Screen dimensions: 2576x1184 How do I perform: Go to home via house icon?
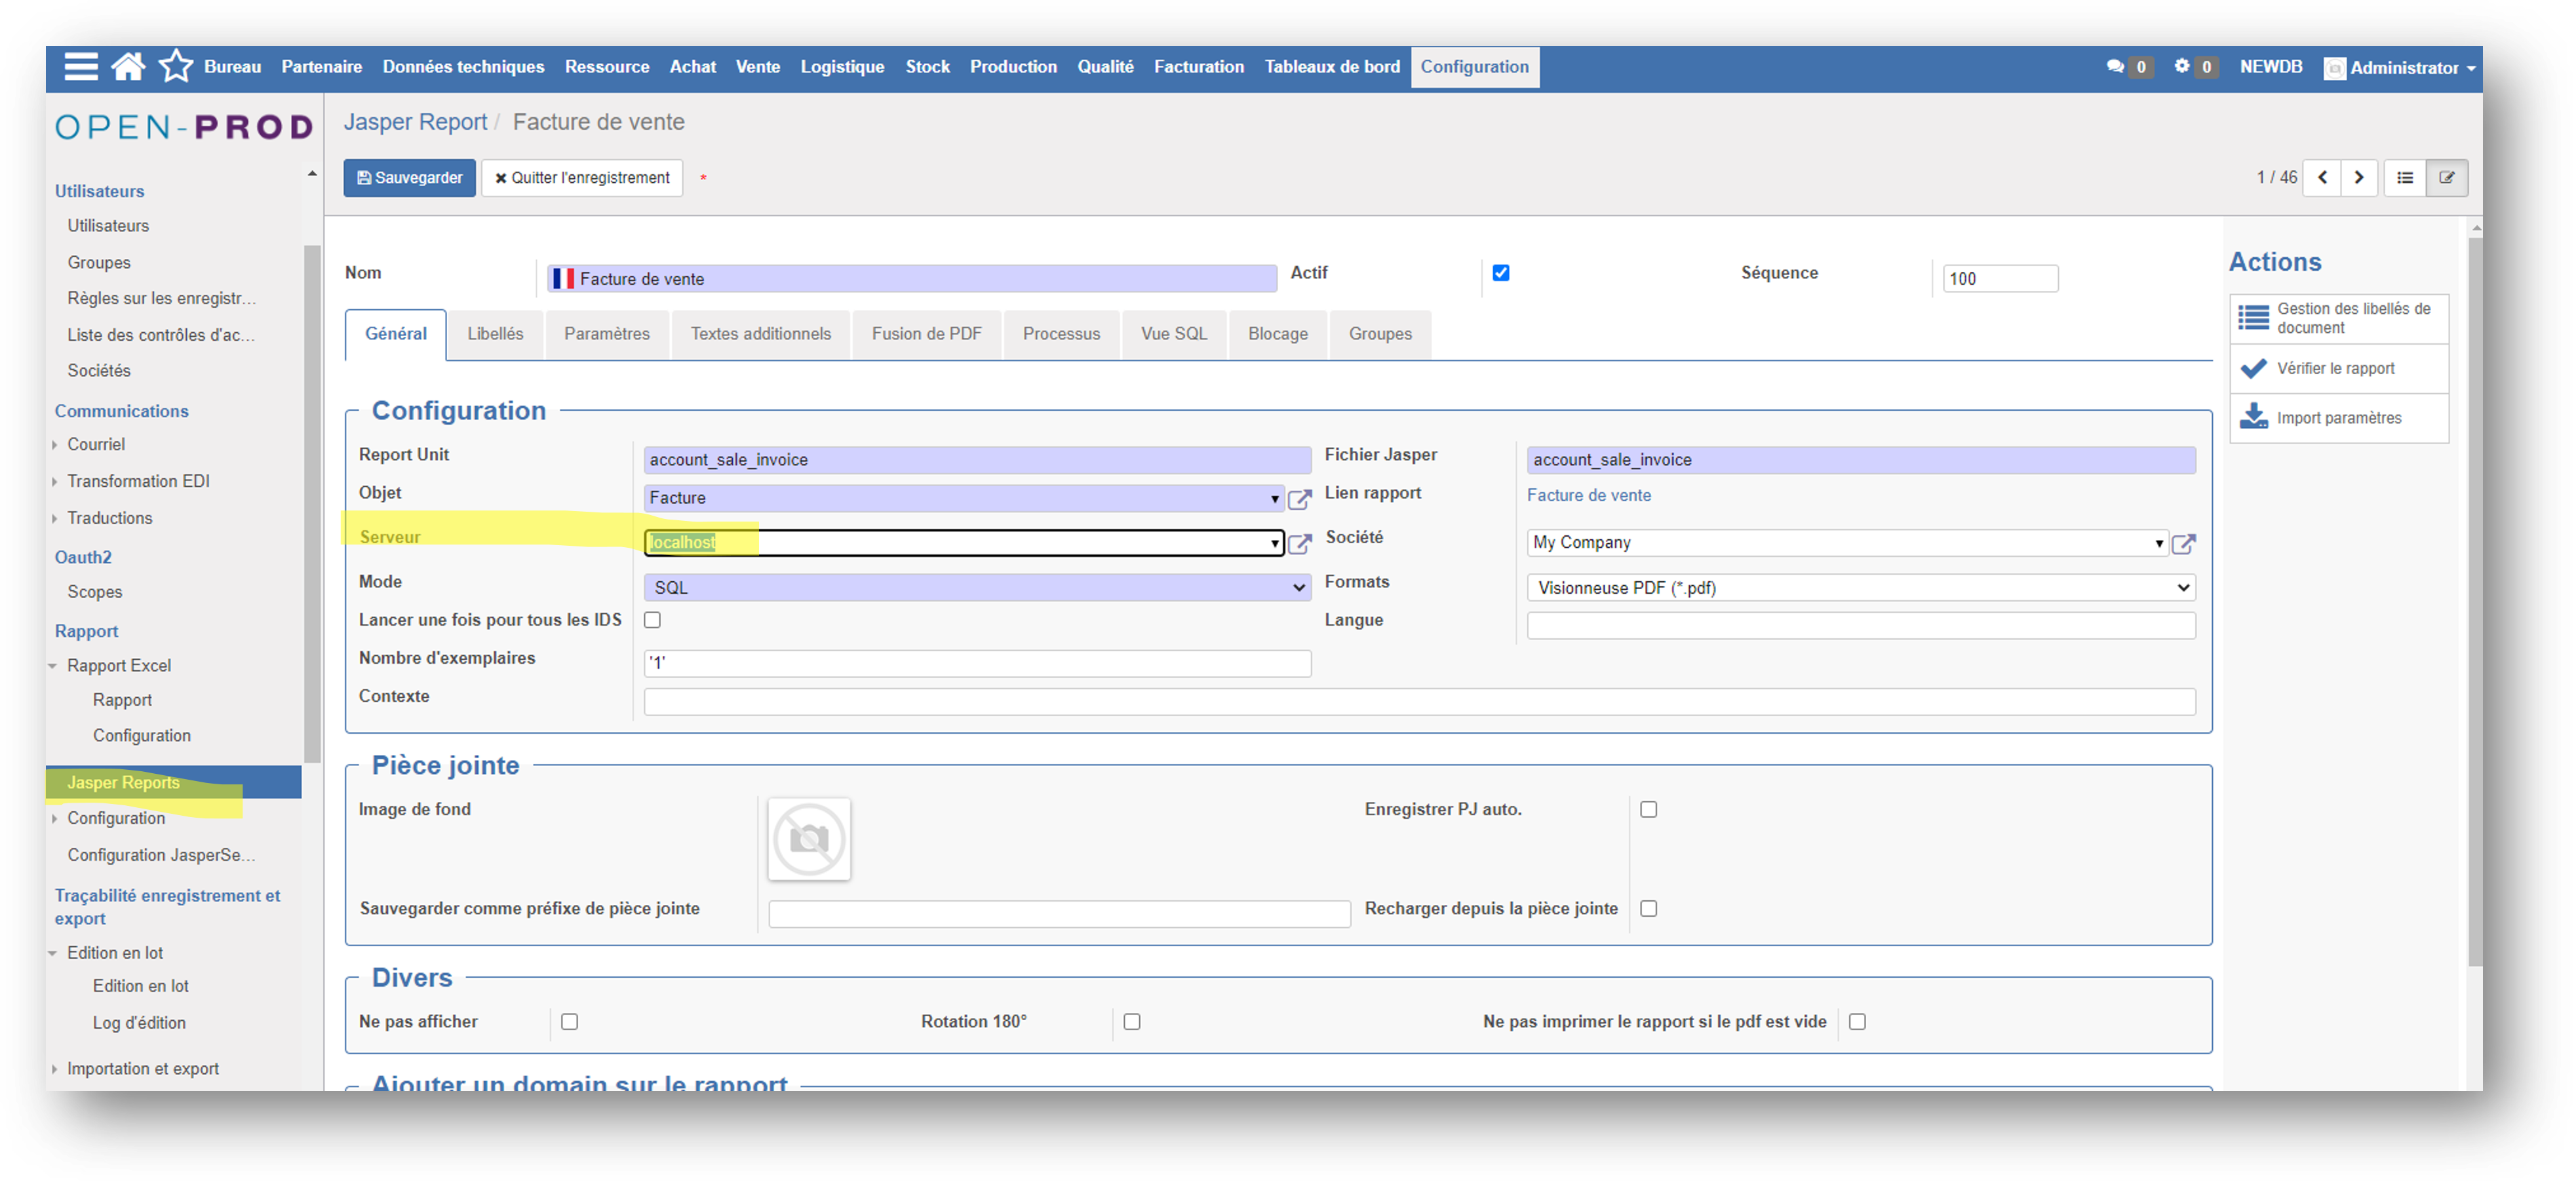(128, 66)
